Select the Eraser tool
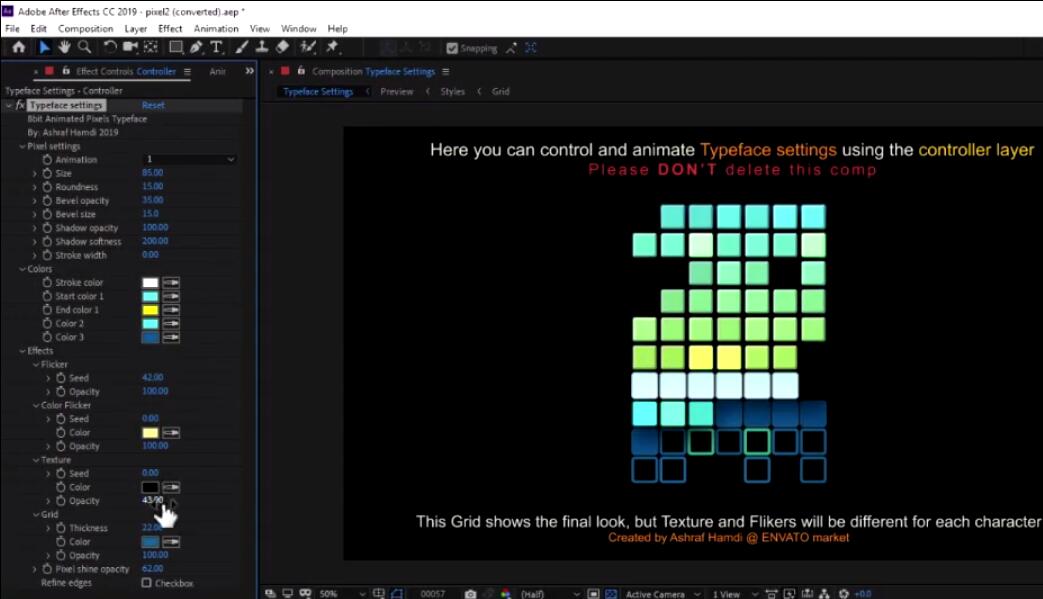 point(283,47)
